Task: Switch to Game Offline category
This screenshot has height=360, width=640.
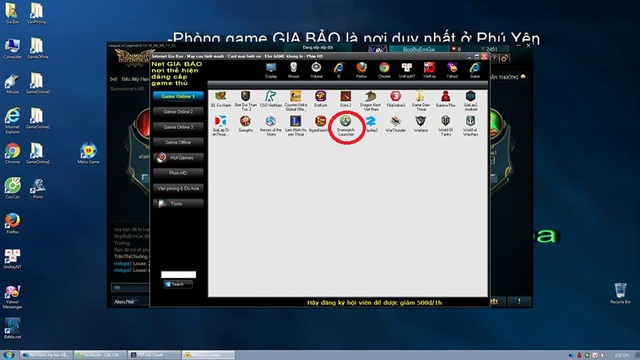Action: pos(178,142)
